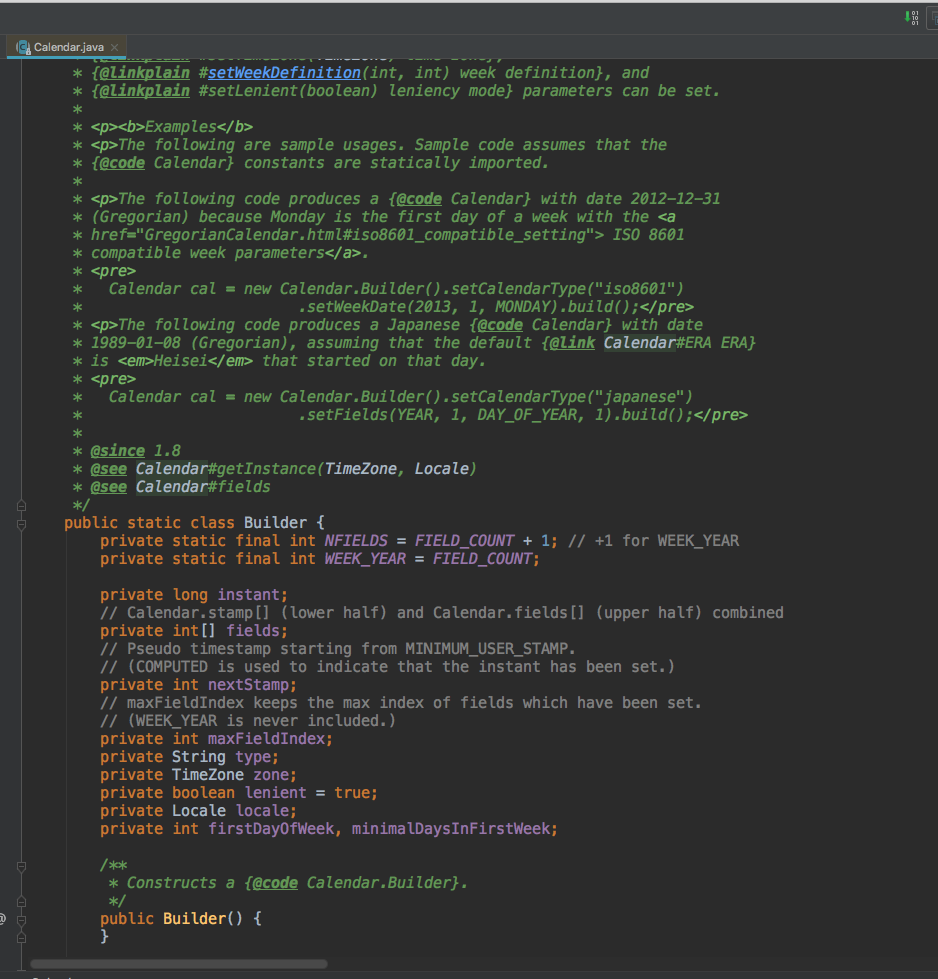This screenshot has width=938, height=979.
Task: Click the horizontal scrollbar thumb
Action: [x=179, y=963]
